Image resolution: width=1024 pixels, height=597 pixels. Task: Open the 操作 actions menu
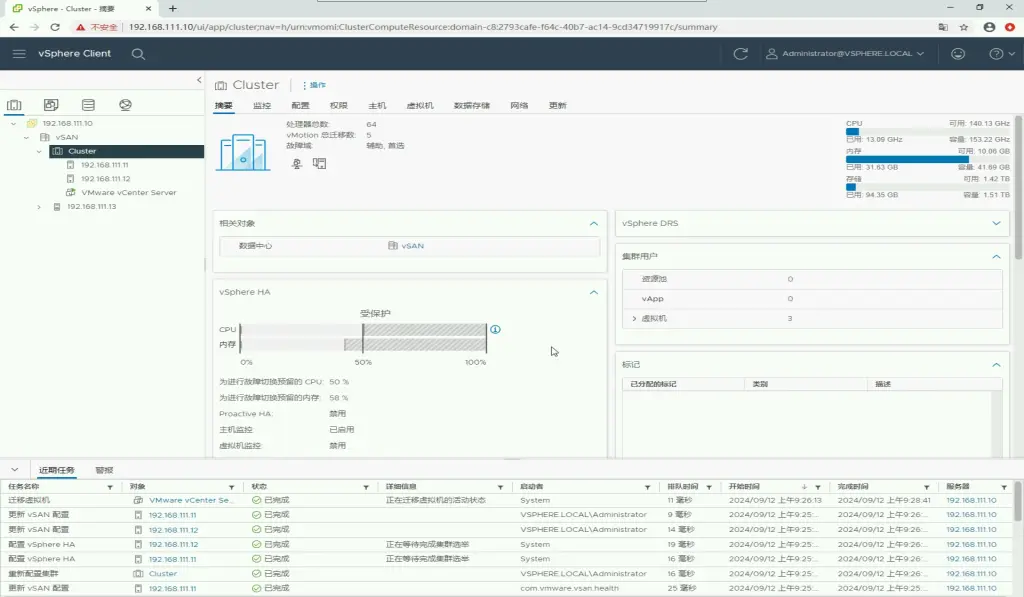pos(314,85)
